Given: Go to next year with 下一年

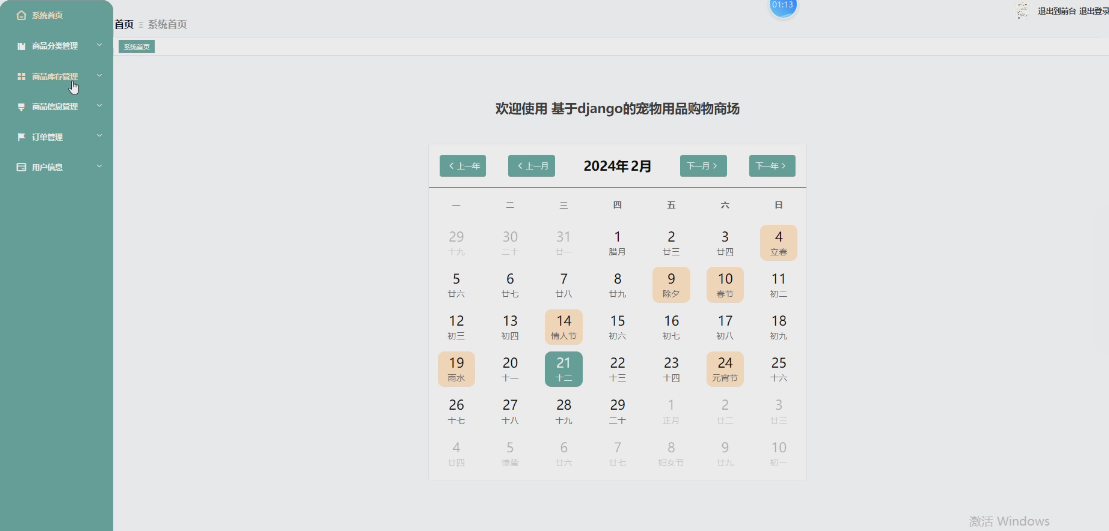Looking at the screenshot, I should [772, 166].
